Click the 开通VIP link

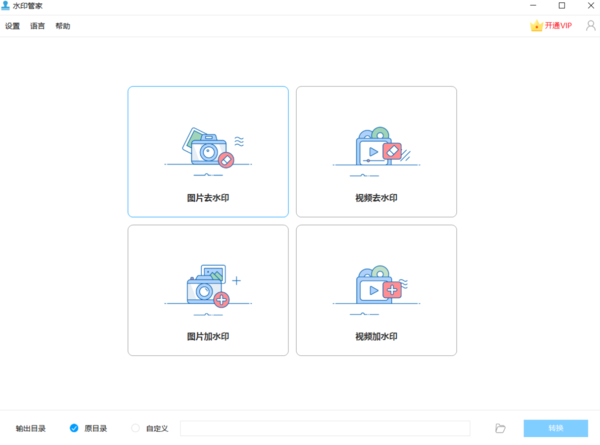coord(558,26)
